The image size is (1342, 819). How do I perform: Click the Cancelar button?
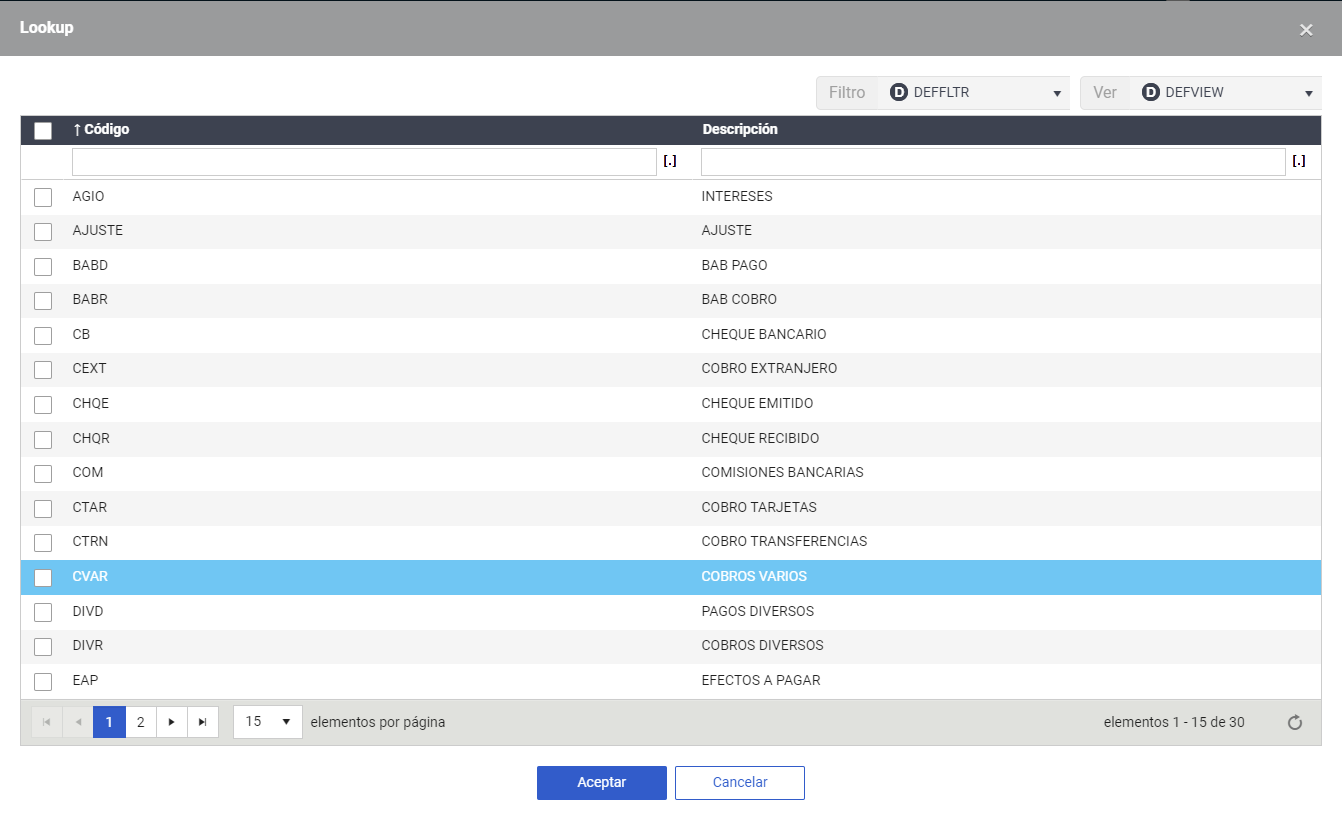point(740,783)
